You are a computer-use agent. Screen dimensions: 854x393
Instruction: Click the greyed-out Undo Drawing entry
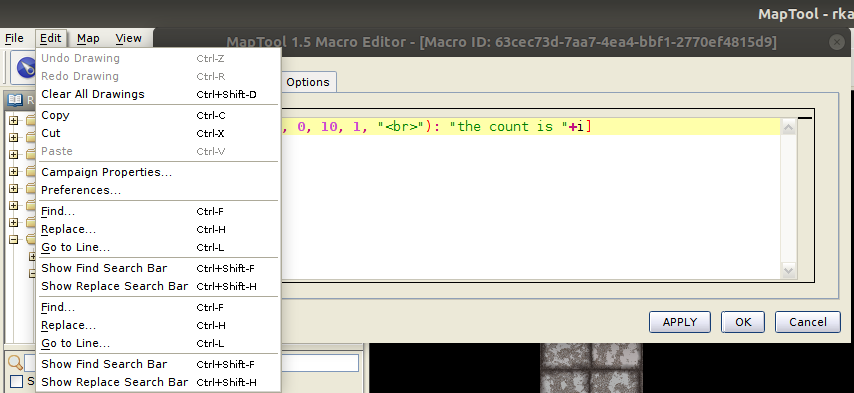click(158, 58)
